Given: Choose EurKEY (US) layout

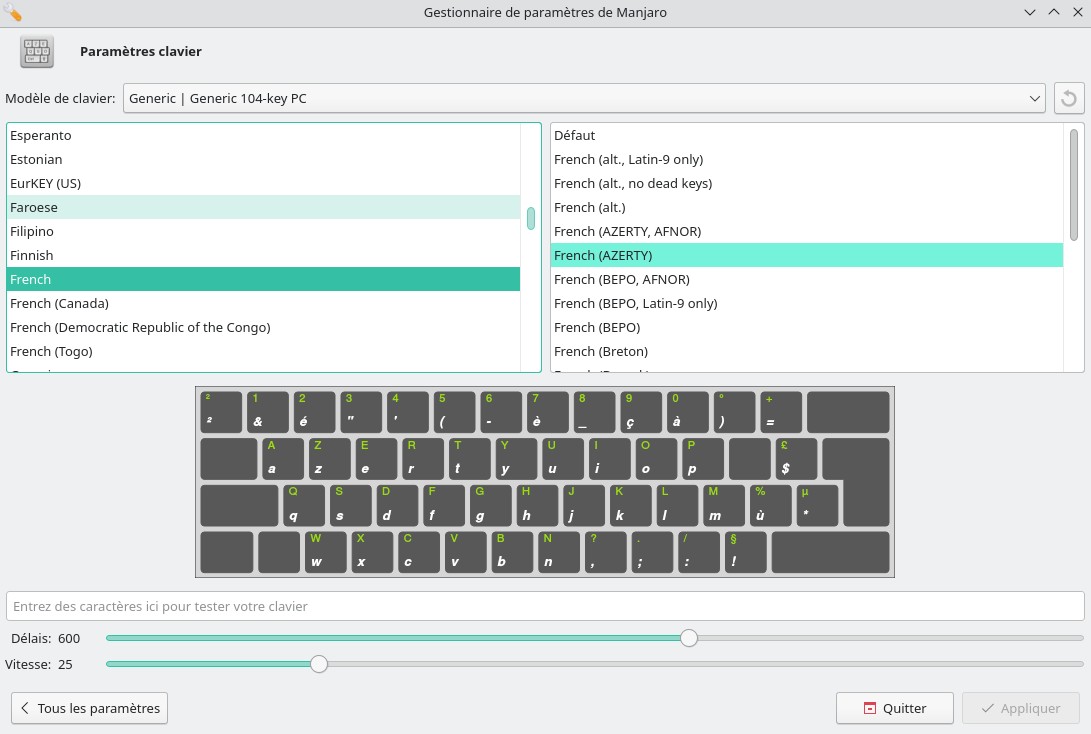Looking at the screenshot, I should tap(263, 184).
